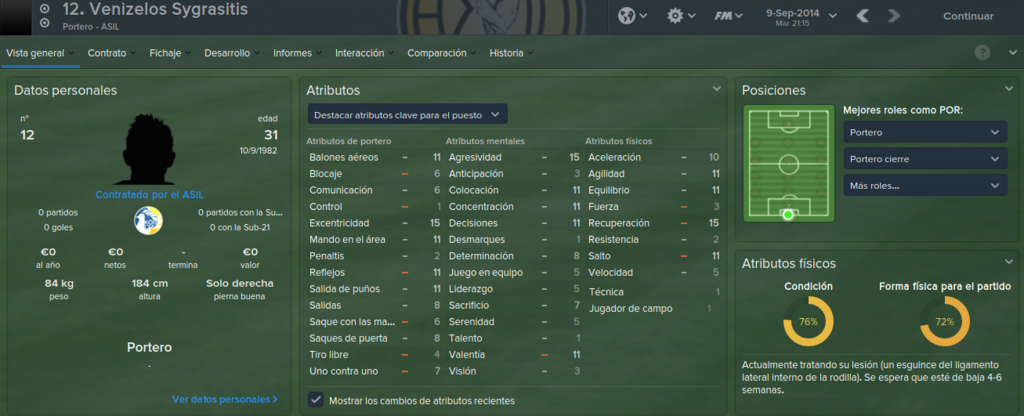Go forward using the right arrow
The width and height of the screenshot is (1024, 416).
pyautogui.click(x=894, y=16)
